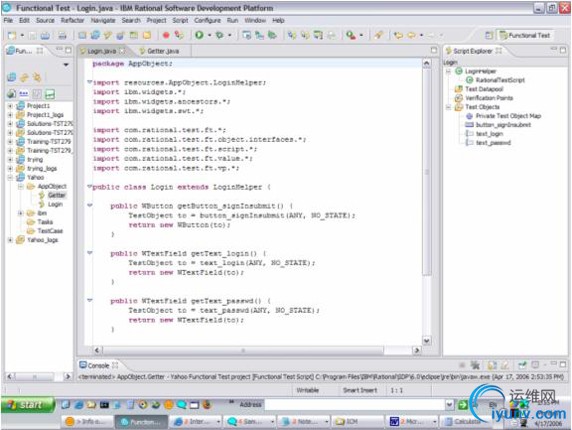Screen dimensions: 572x430
Task: Open the Configure menu
Action: 207,20
